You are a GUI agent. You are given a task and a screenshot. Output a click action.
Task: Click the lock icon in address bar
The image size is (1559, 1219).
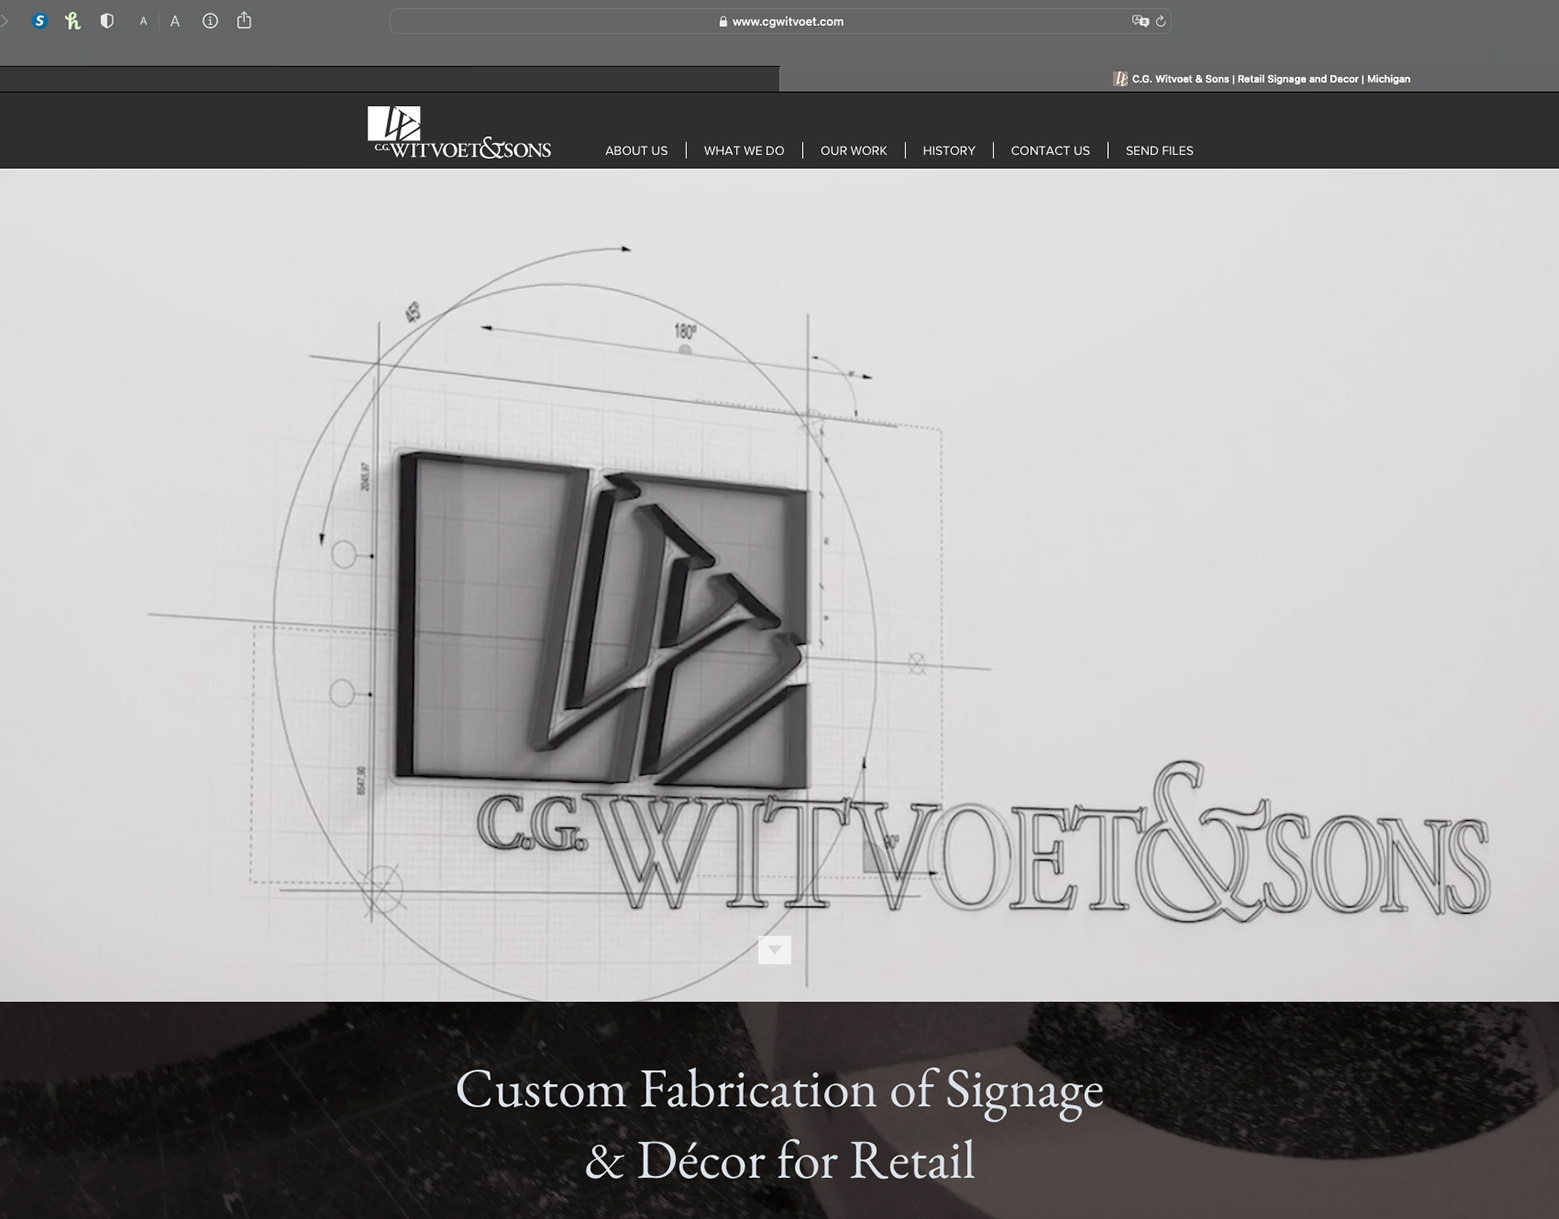pyautogui.click(x=723, y=21)
